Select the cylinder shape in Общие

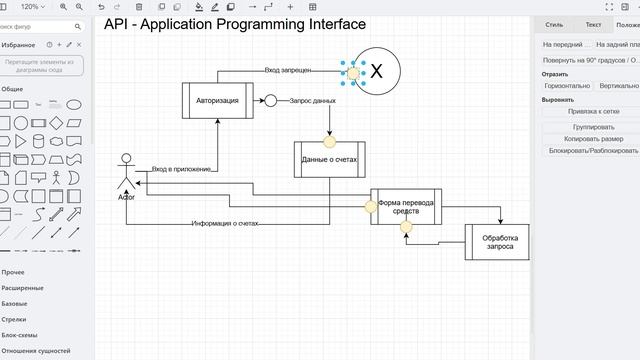(38, 141)
